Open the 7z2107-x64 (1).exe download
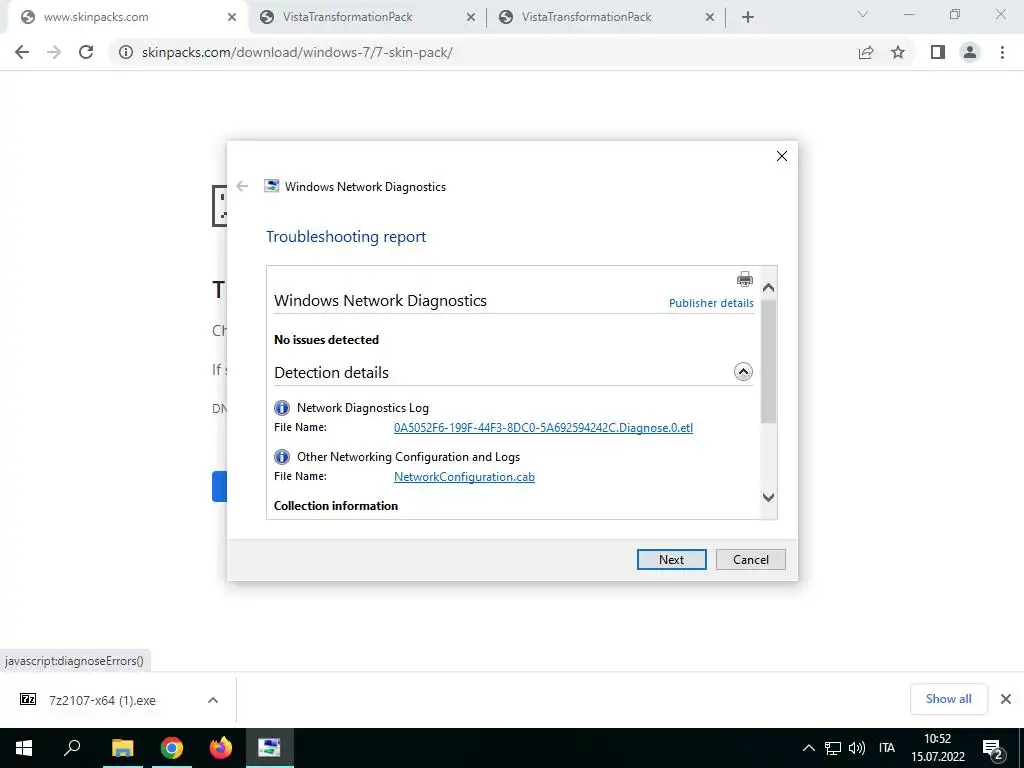1024x768 pixels. [102, 700]
